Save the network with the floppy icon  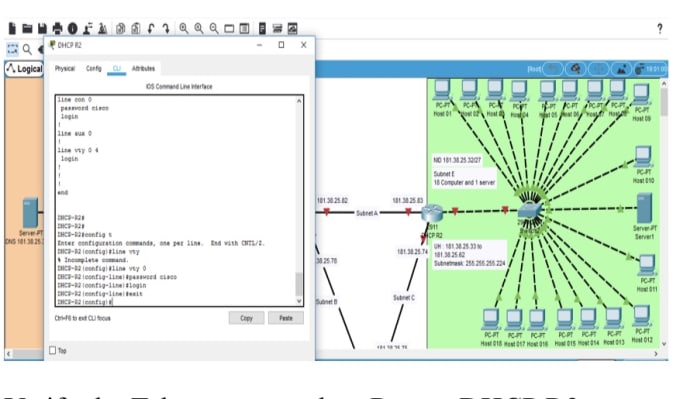pos(42,29)
